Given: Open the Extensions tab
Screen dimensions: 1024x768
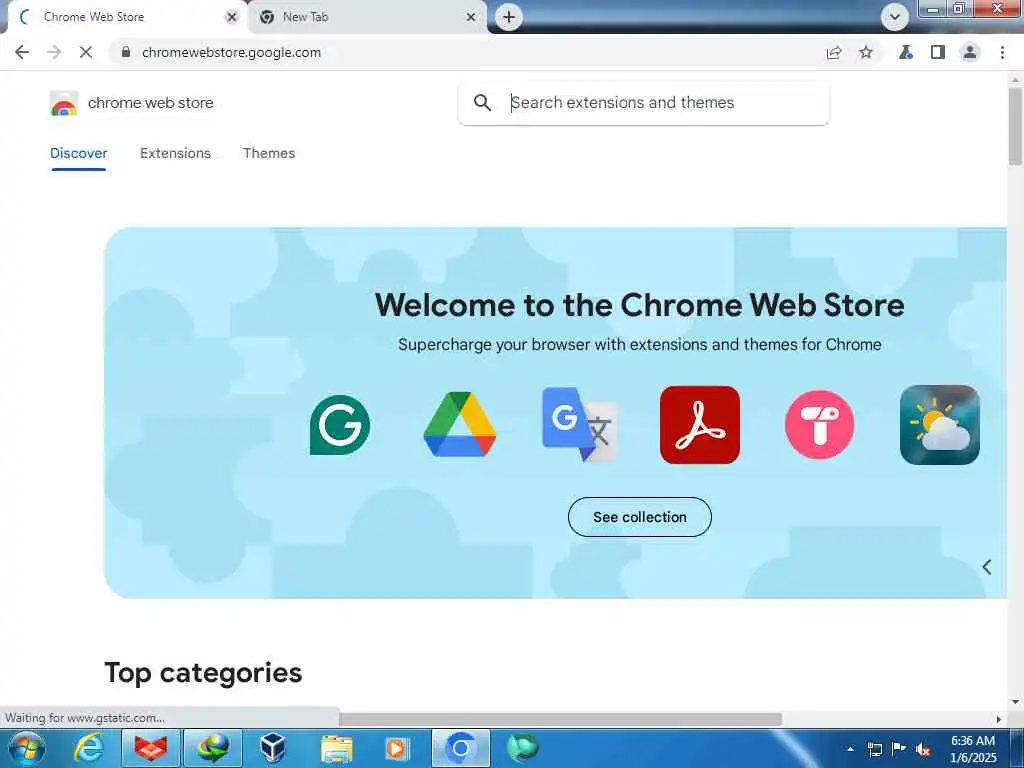Looking at the screenshot, I should click(175, 153).
